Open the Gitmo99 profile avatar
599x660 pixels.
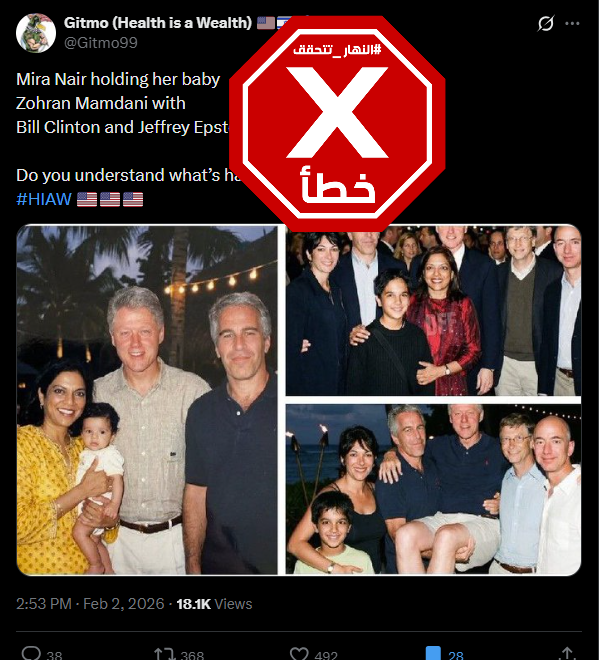36,33
